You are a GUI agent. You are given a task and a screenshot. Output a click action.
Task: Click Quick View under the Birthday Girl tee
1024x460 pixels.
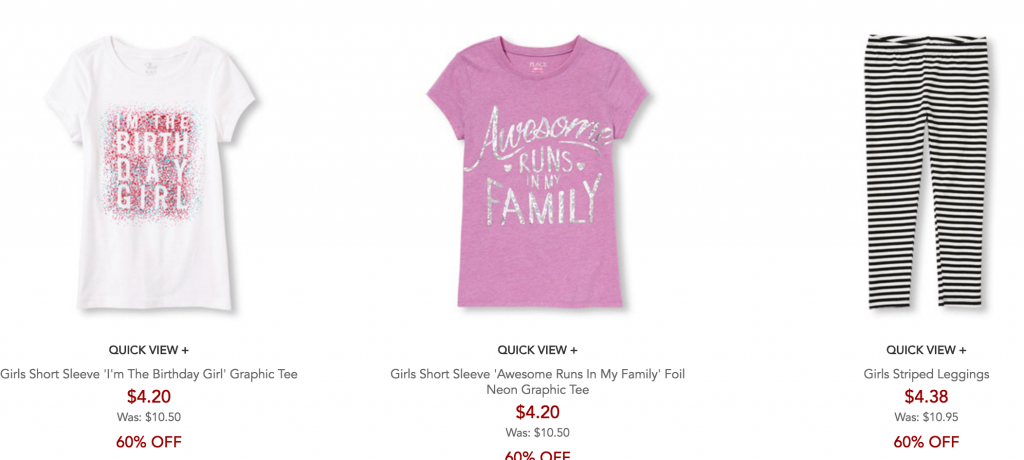click(x=149, y=350)
